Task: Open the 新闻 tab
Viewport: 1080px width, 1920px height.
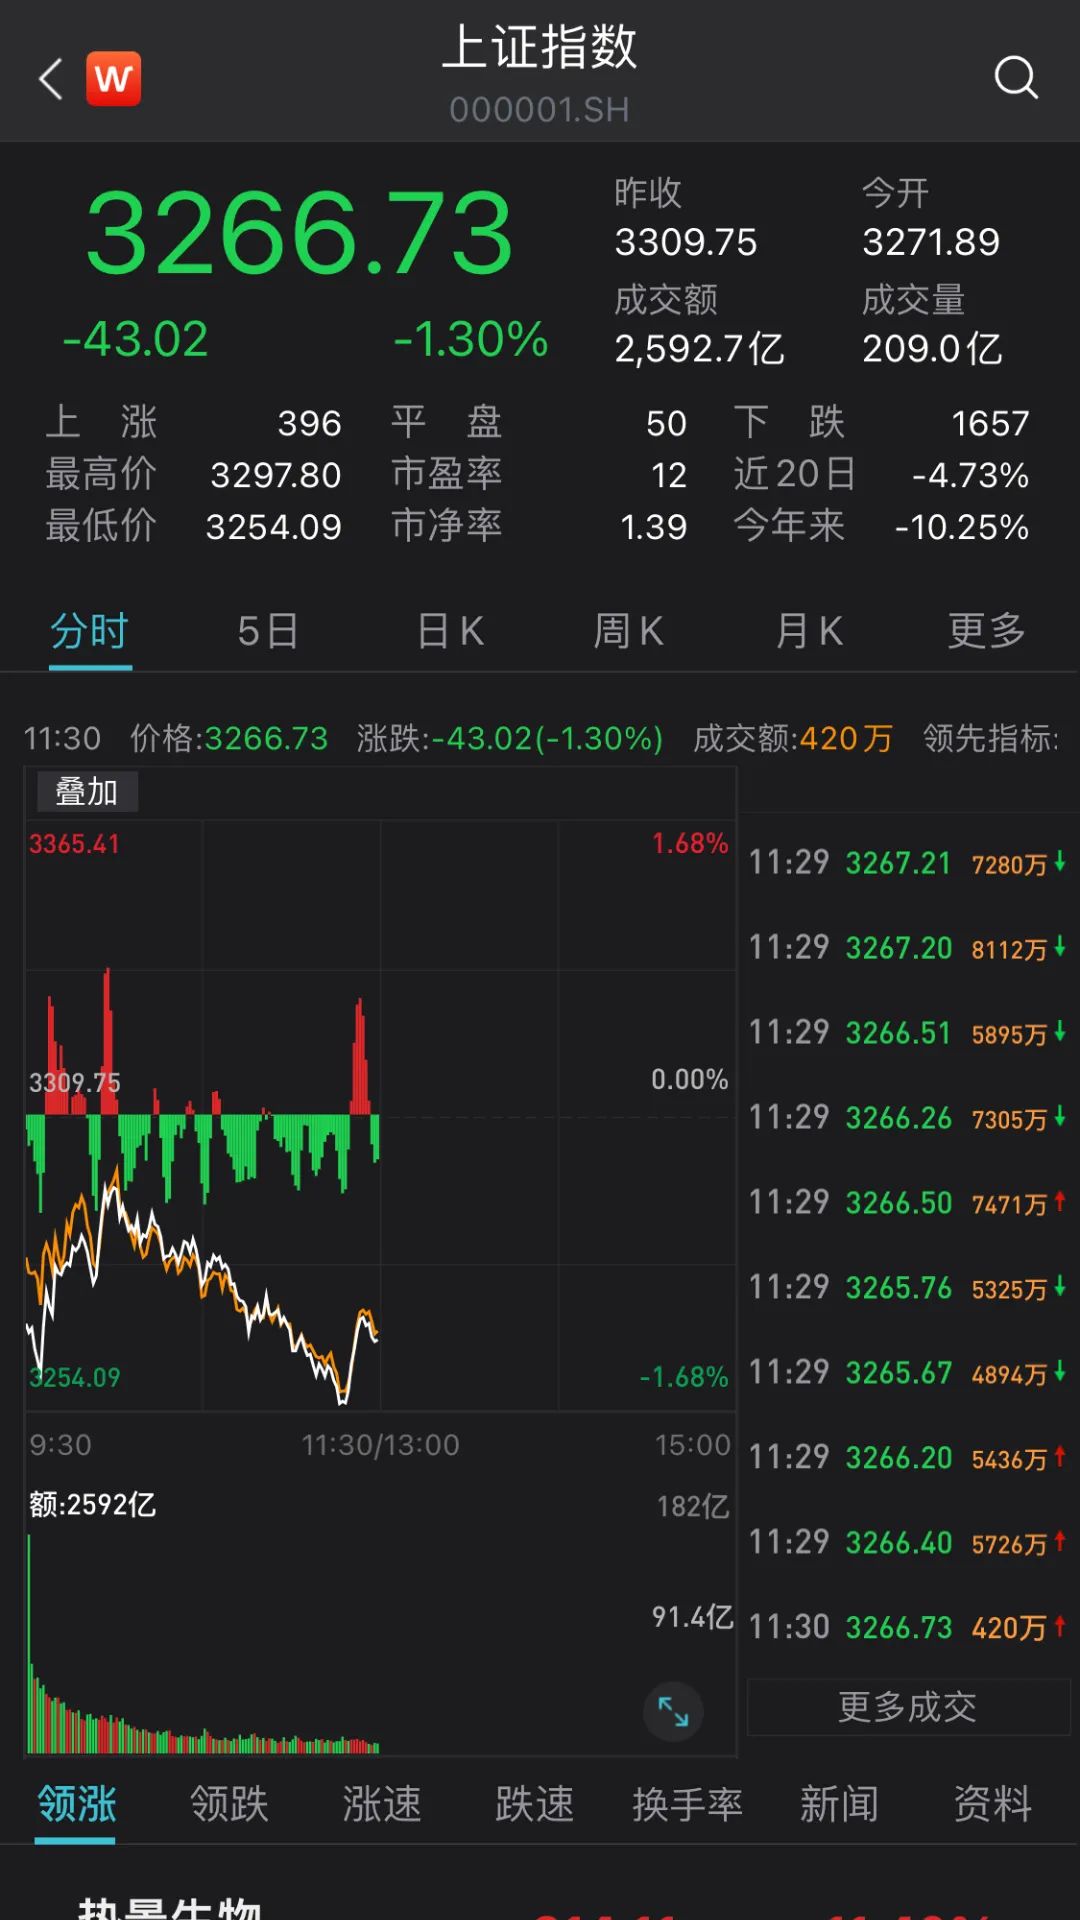Action: tap(839, 1804)
